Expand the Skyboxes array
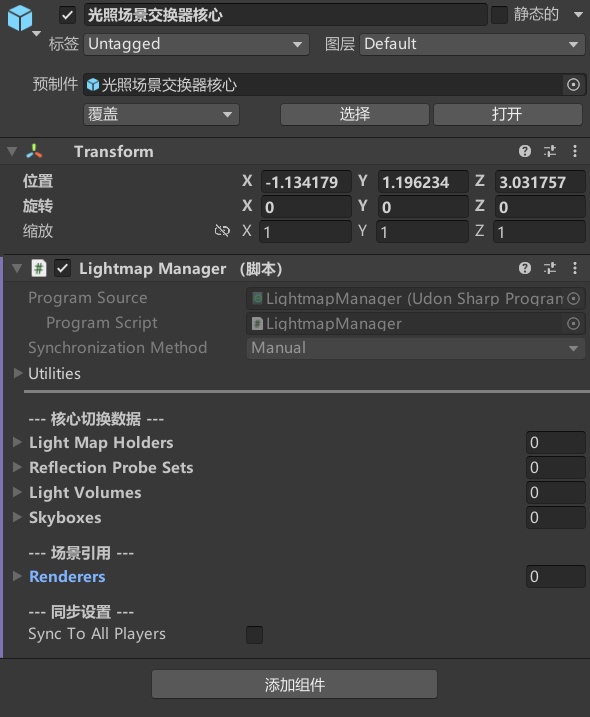This screenshot has width=590, height=717. point(18,517)
